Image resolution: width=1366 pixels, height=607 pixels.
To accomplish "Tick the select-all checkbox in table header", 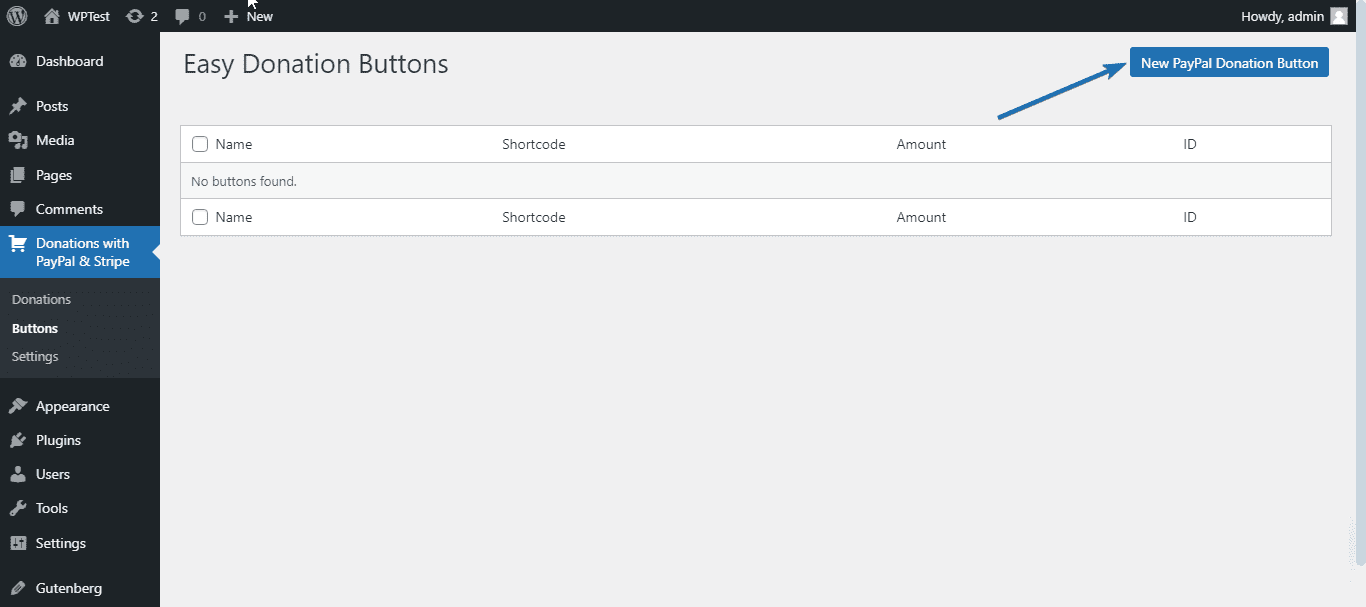I will coord(200,144).
